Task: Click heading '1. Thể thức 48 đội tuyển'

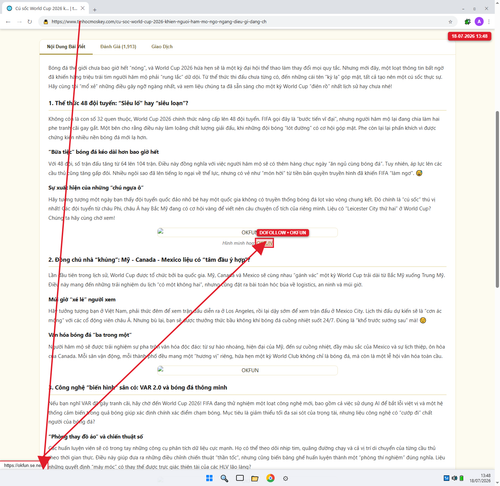Action: 118,103
